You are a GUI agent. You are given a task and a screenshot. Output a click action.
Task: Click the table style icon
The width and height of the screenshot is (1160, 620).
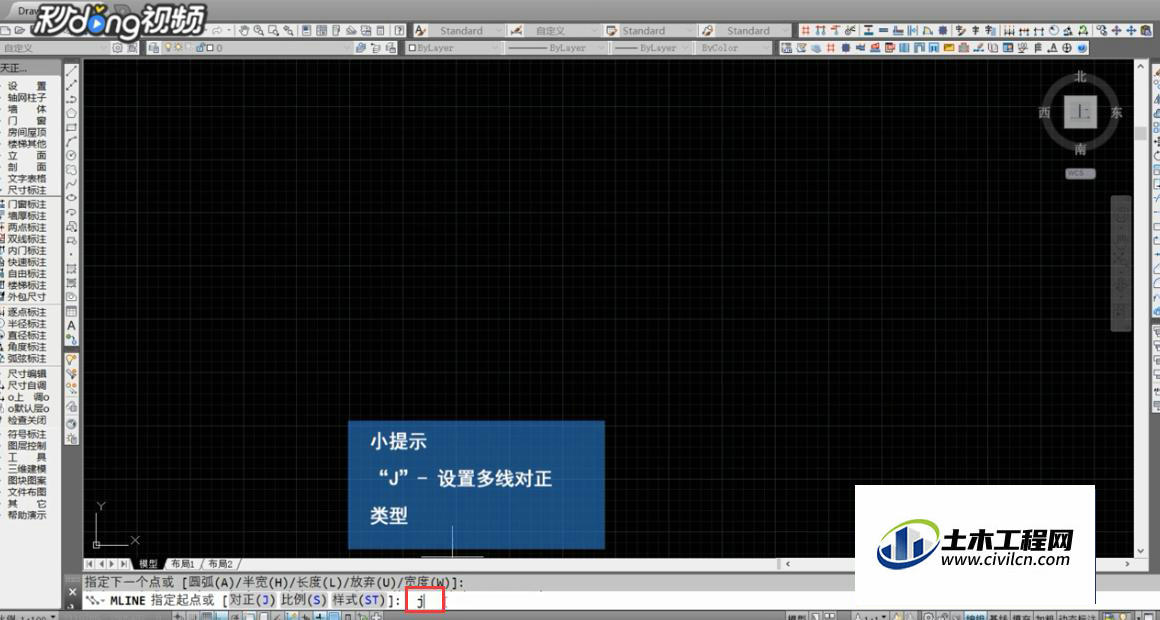pyautogui.click(x=611, y=30)
